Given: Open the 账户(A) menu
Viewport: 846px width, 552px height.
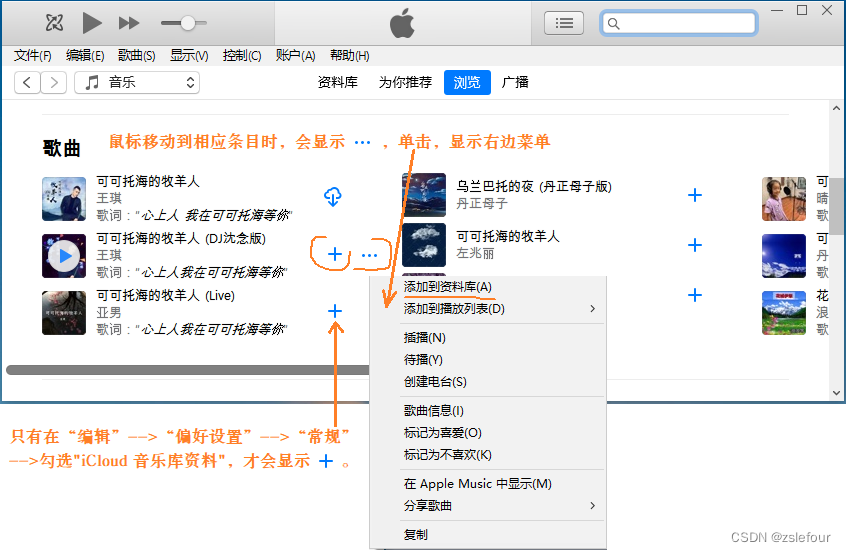Looking at the screenshot, I should pos(295,56).
